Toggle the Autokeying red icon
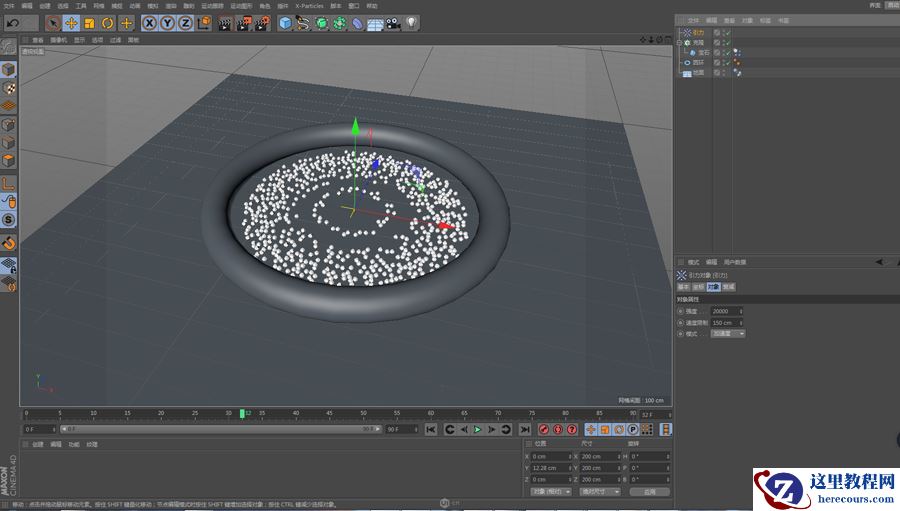The height and width of the screenshot is (511, 900). pos(558,429)
